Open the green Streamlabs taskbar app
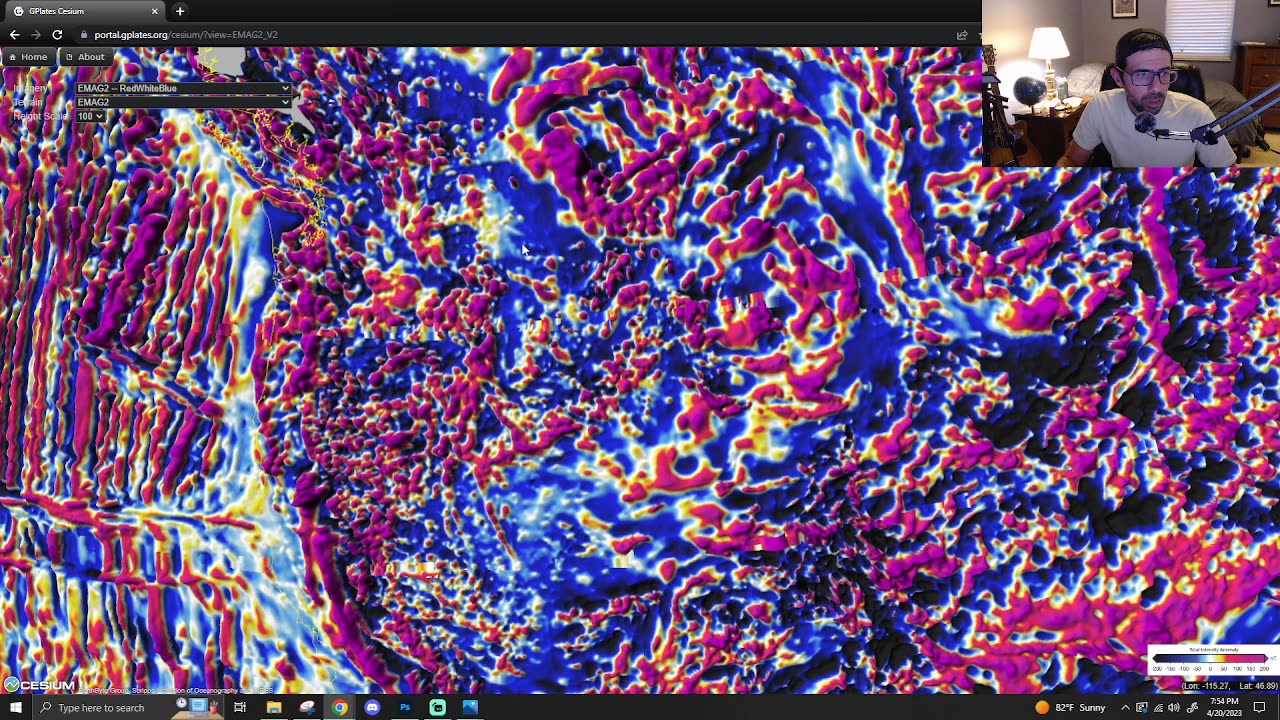Screen dimensions: 1280x720 438,708
